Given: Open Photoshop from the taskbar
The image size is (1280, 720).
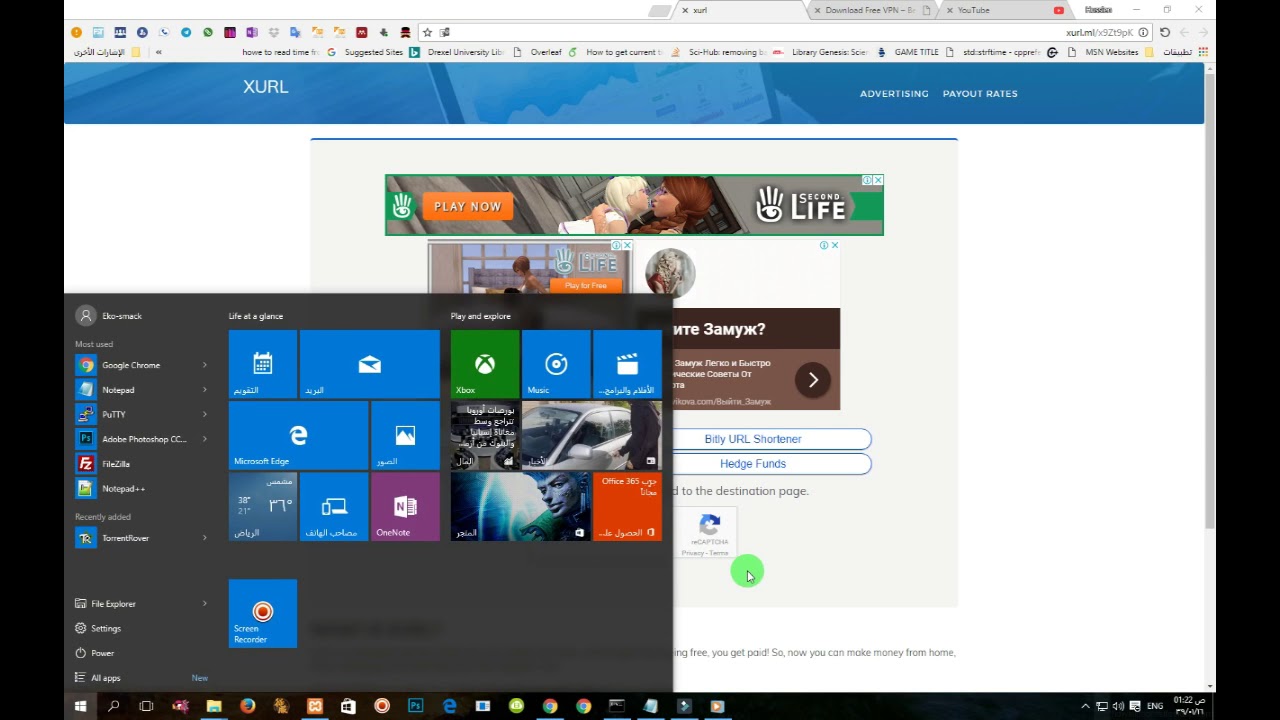Looking at the screenshot, I should (x=415, y=706).
